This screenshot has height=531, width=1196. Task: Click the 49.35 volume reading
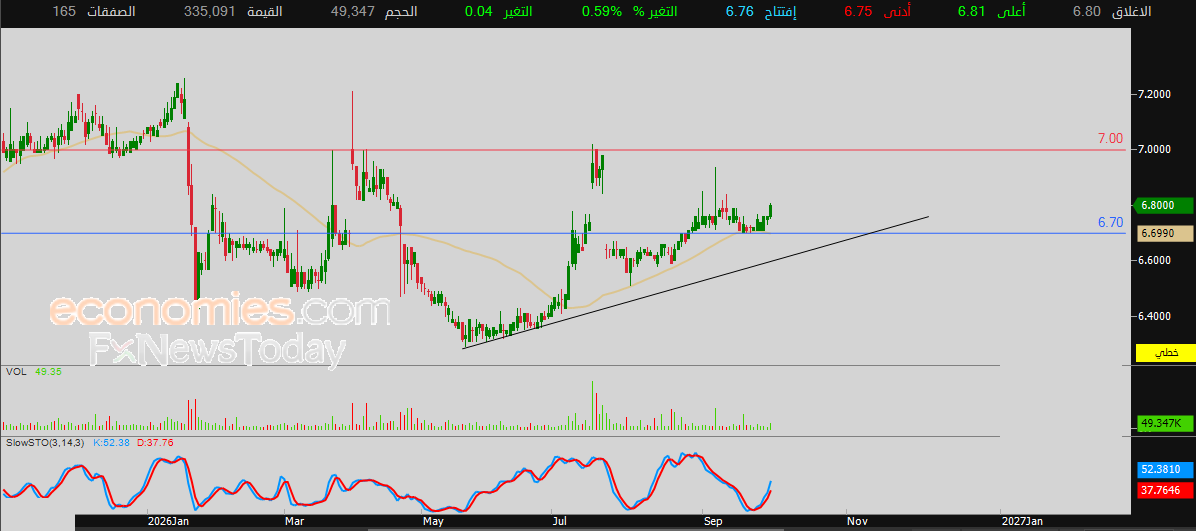coord(47,372)
